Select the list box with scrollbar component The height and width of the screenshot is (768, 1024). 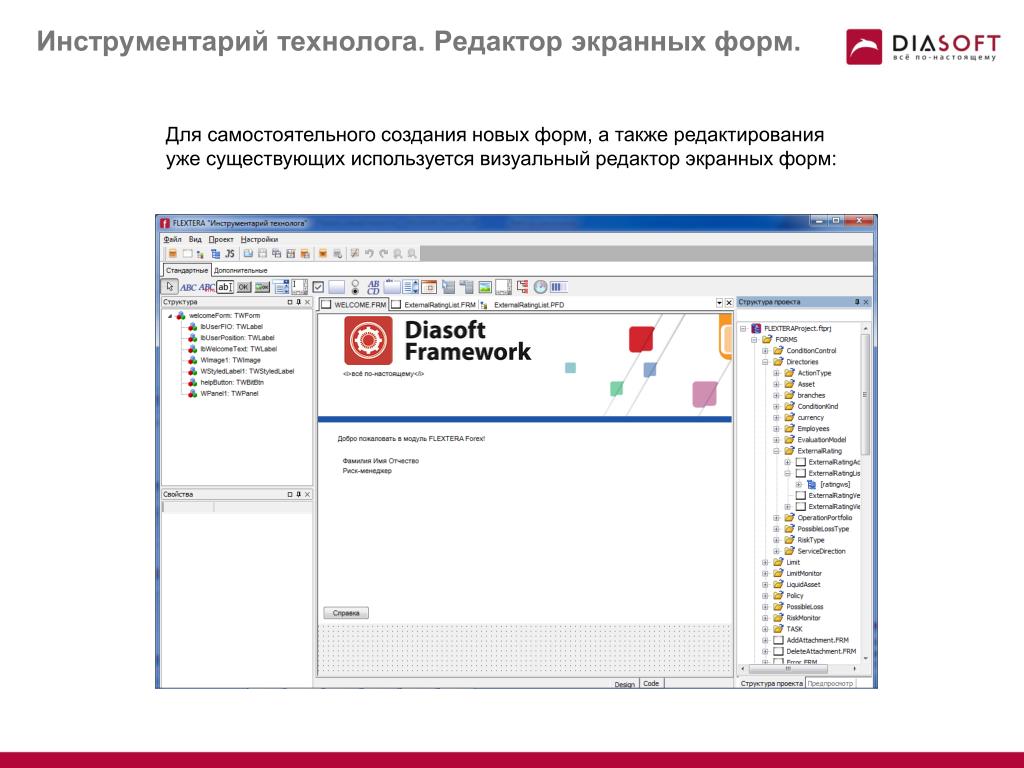(411, 287)
